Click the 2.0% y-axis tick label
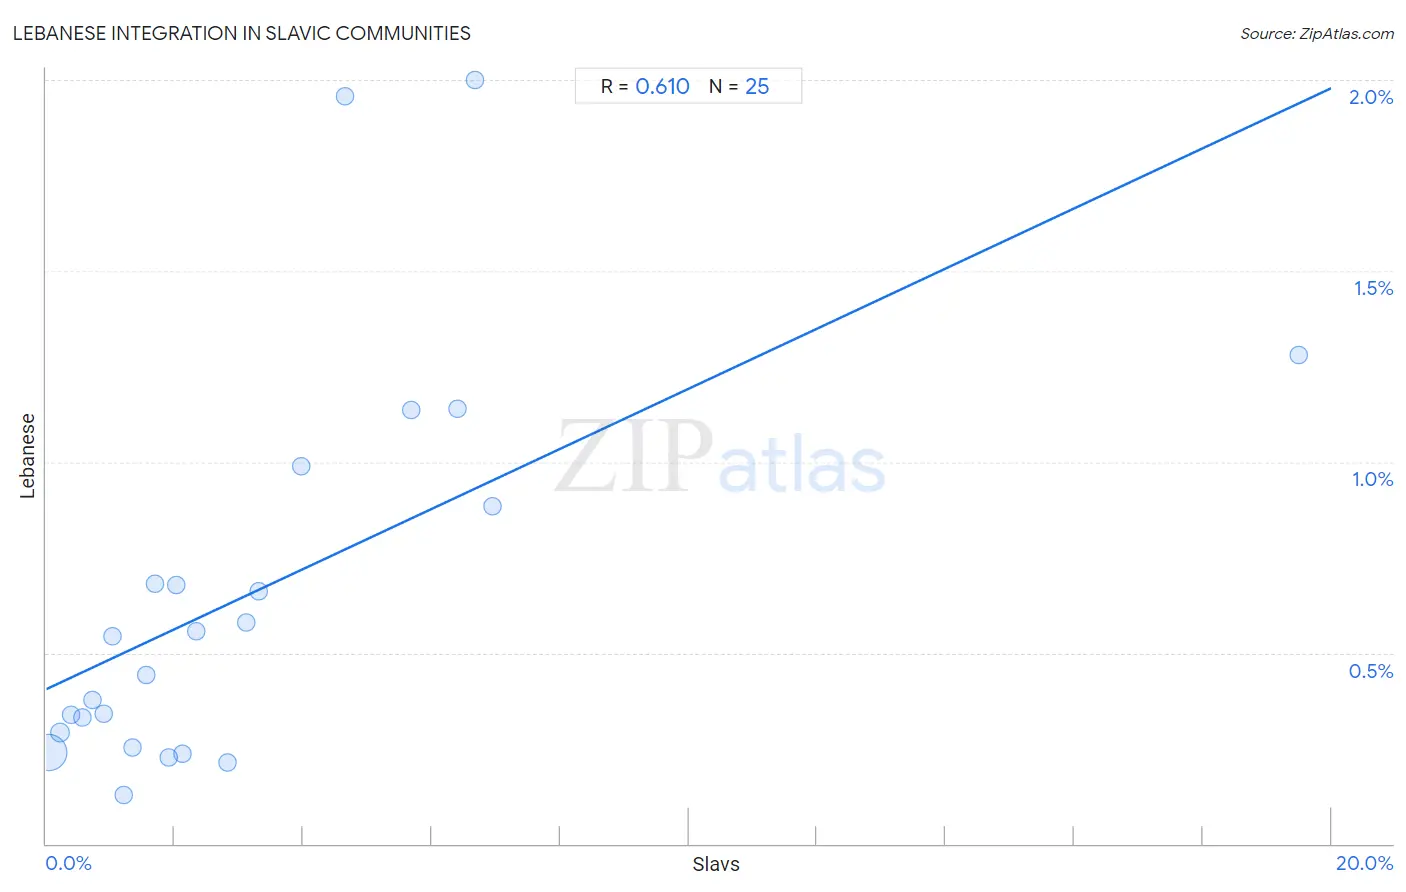The image size is (1406, 892). 1371,97
